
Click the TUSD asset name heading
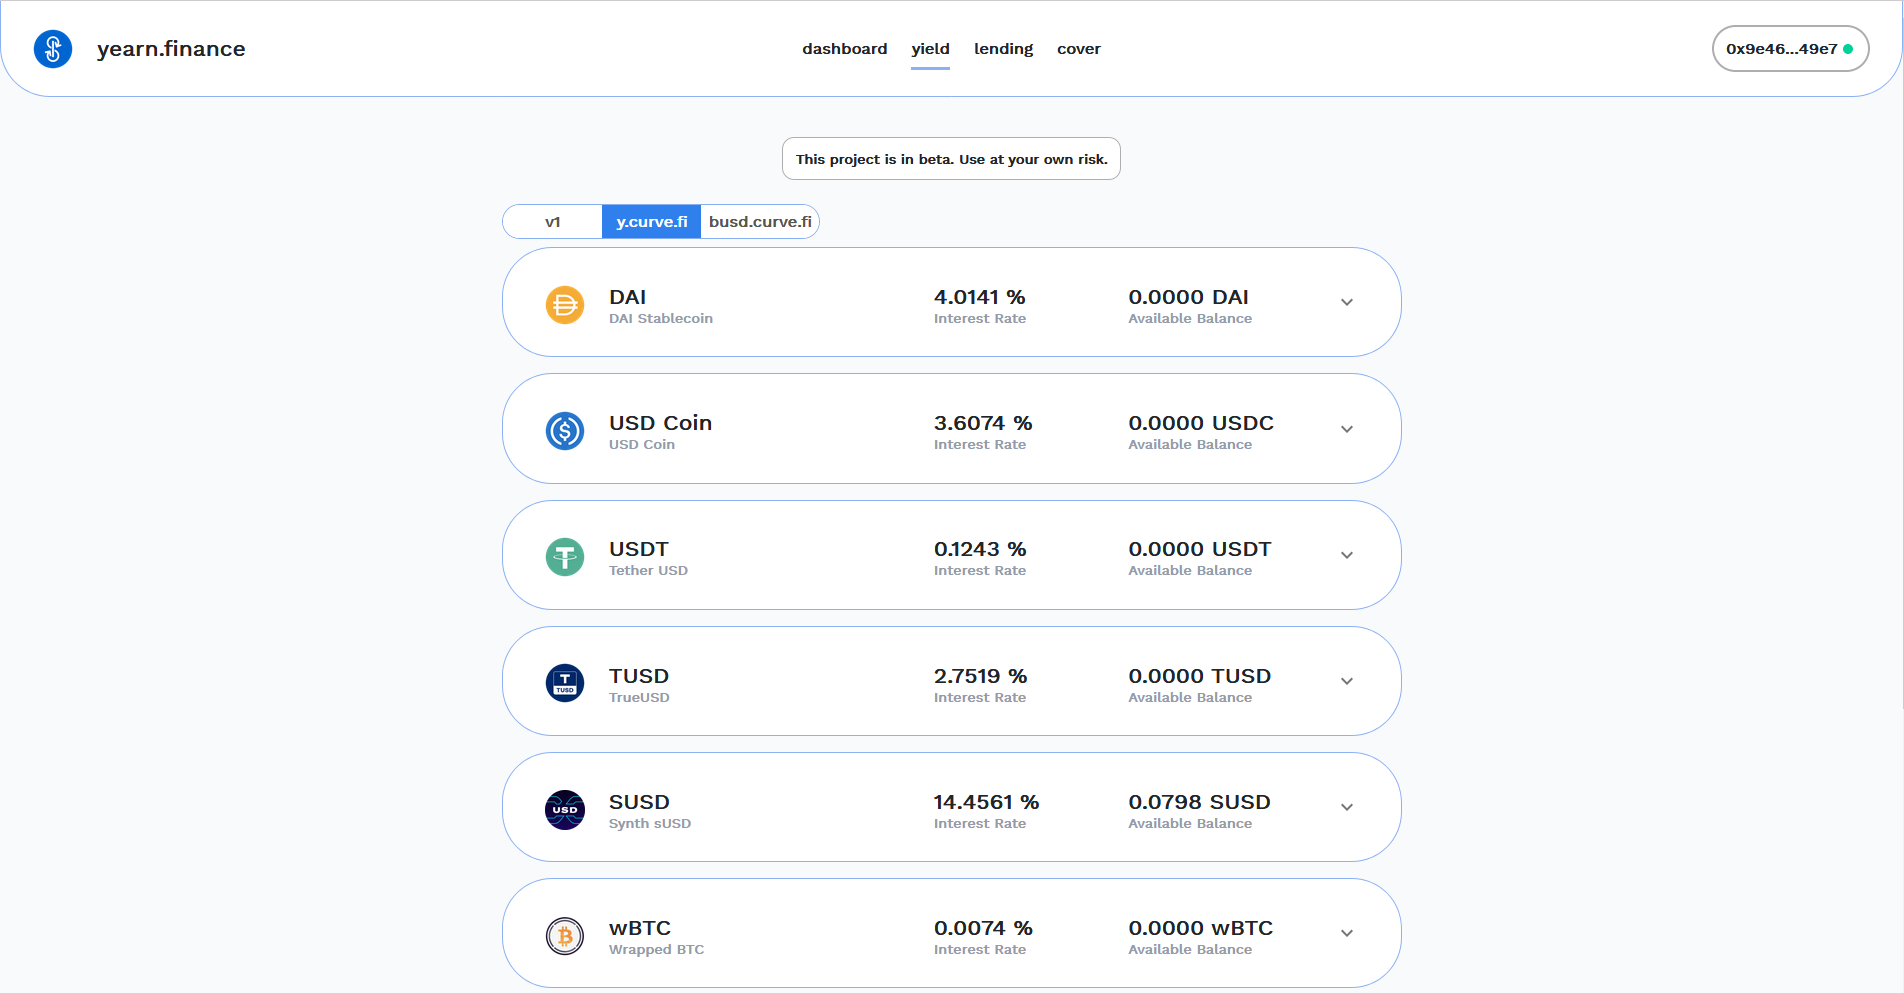[x=639, y=676]
